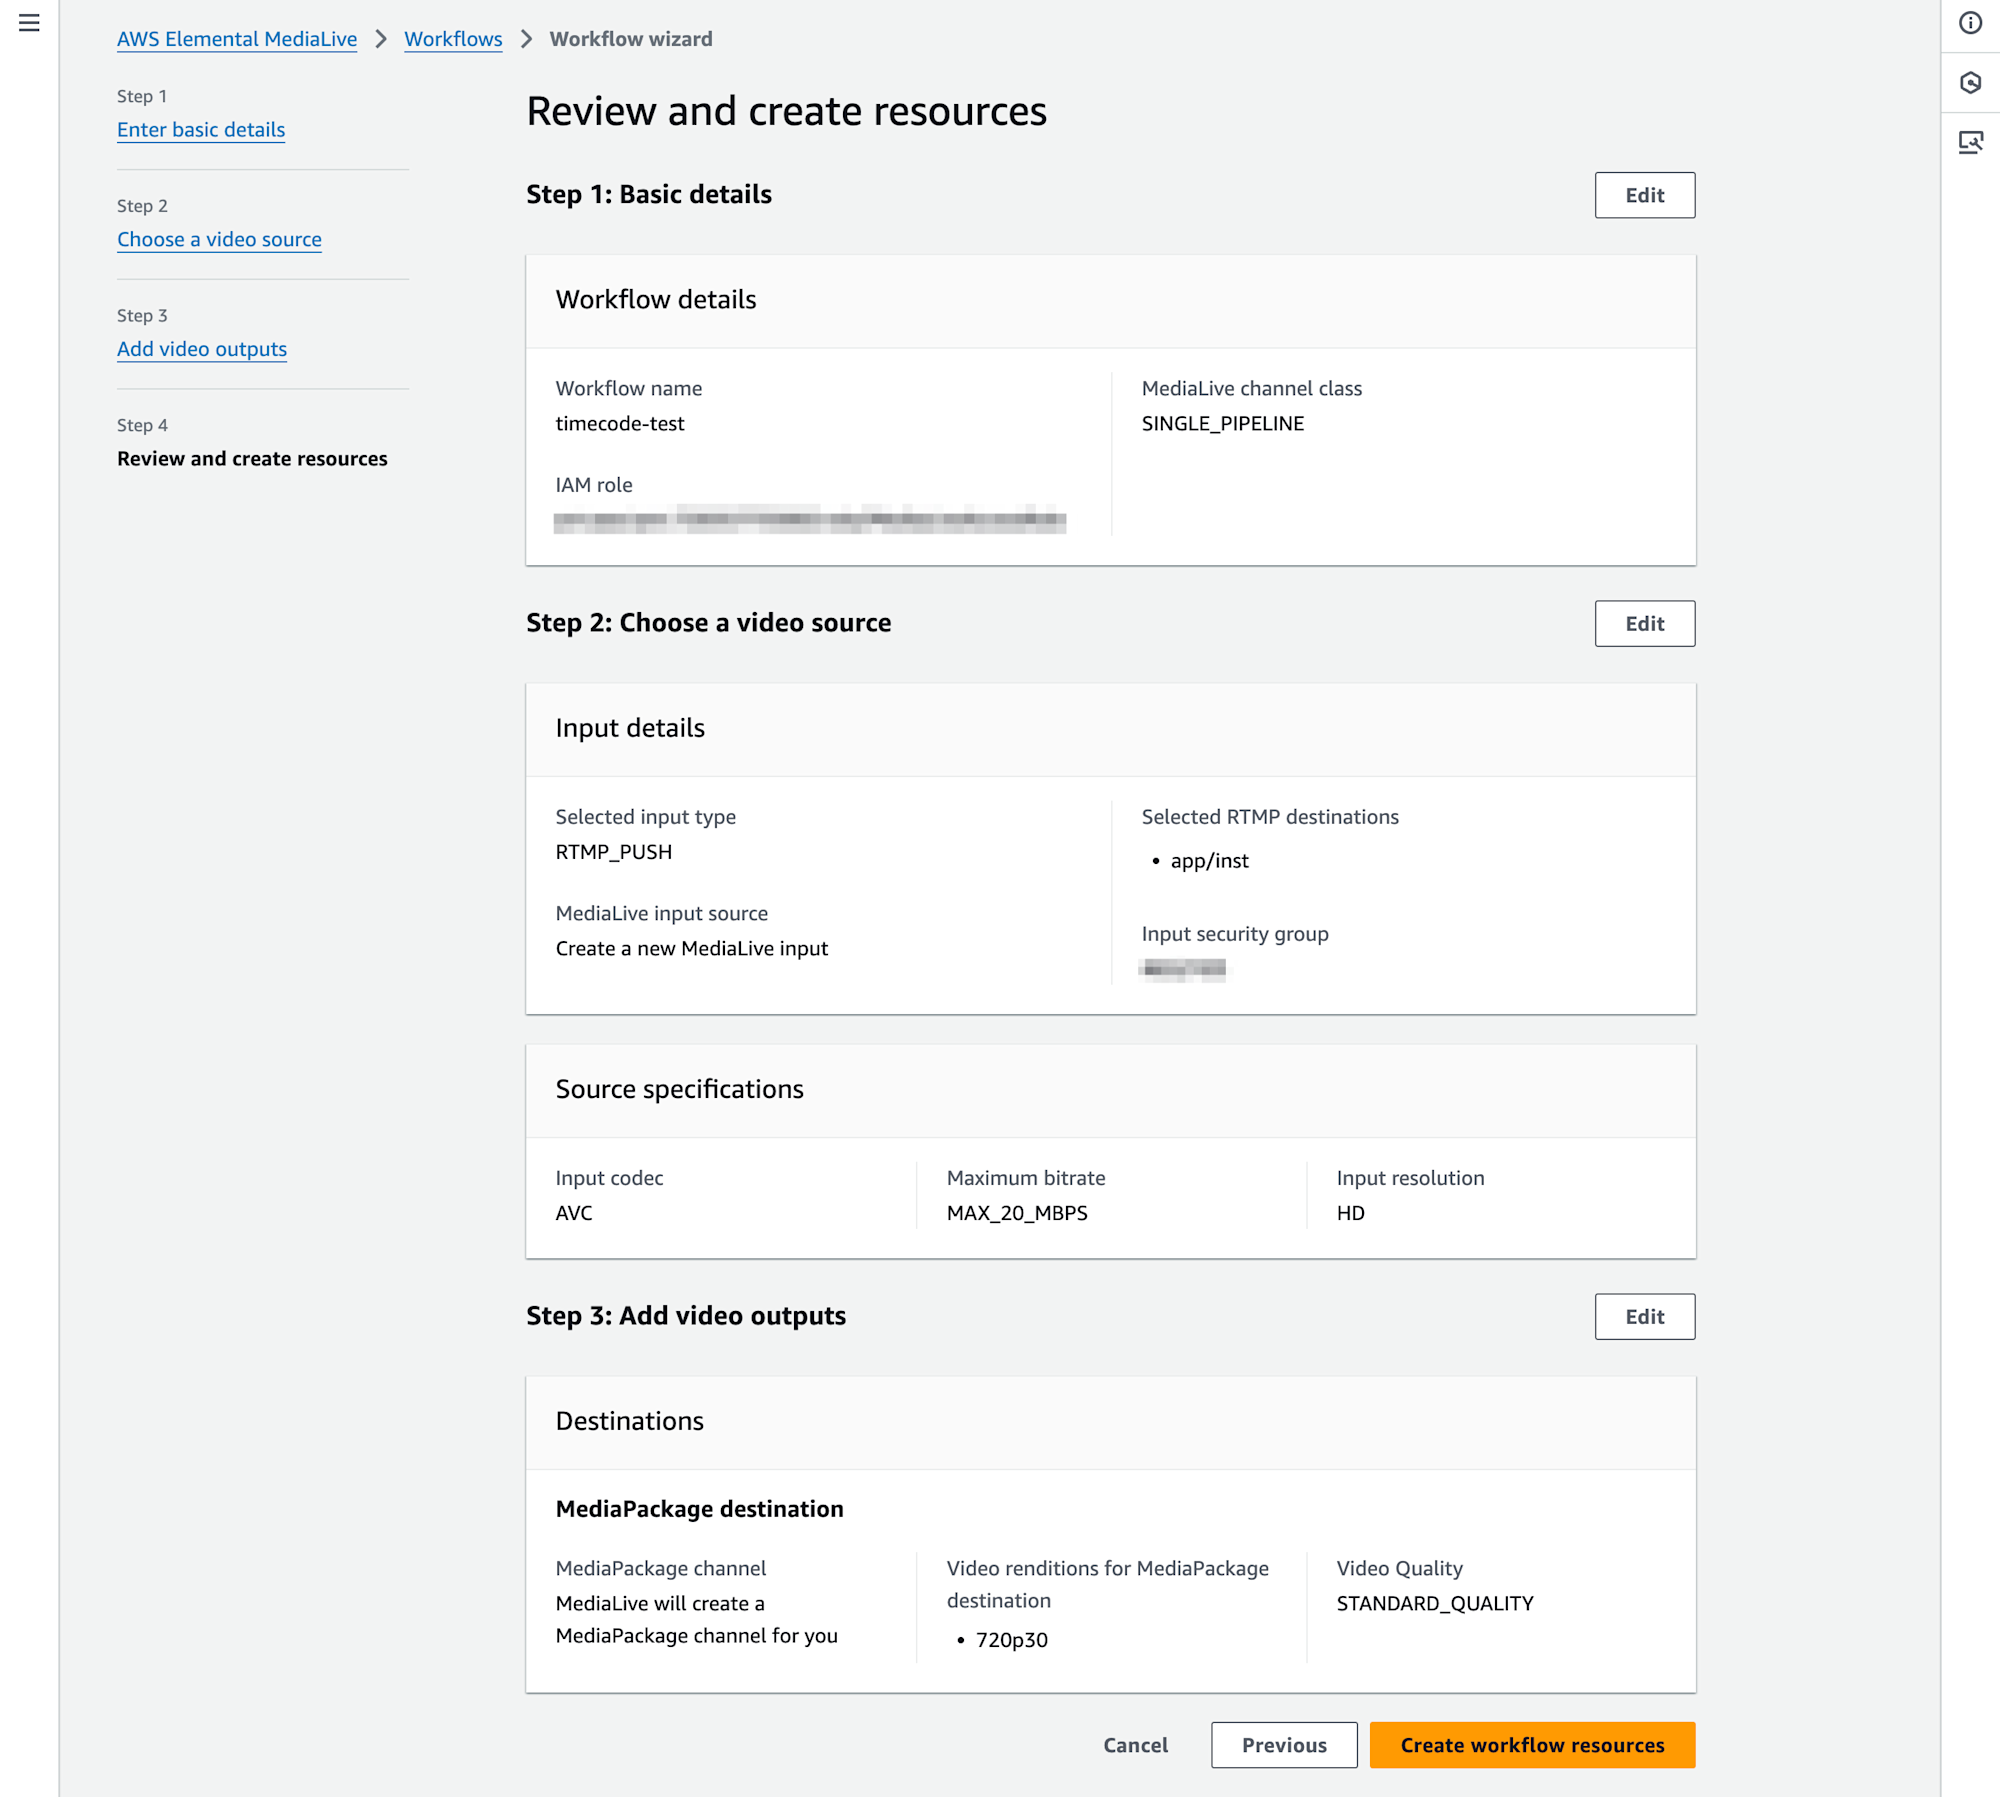Edit Step 3 Add video outputs
The image size is (2000, 1797).
1644,1317
